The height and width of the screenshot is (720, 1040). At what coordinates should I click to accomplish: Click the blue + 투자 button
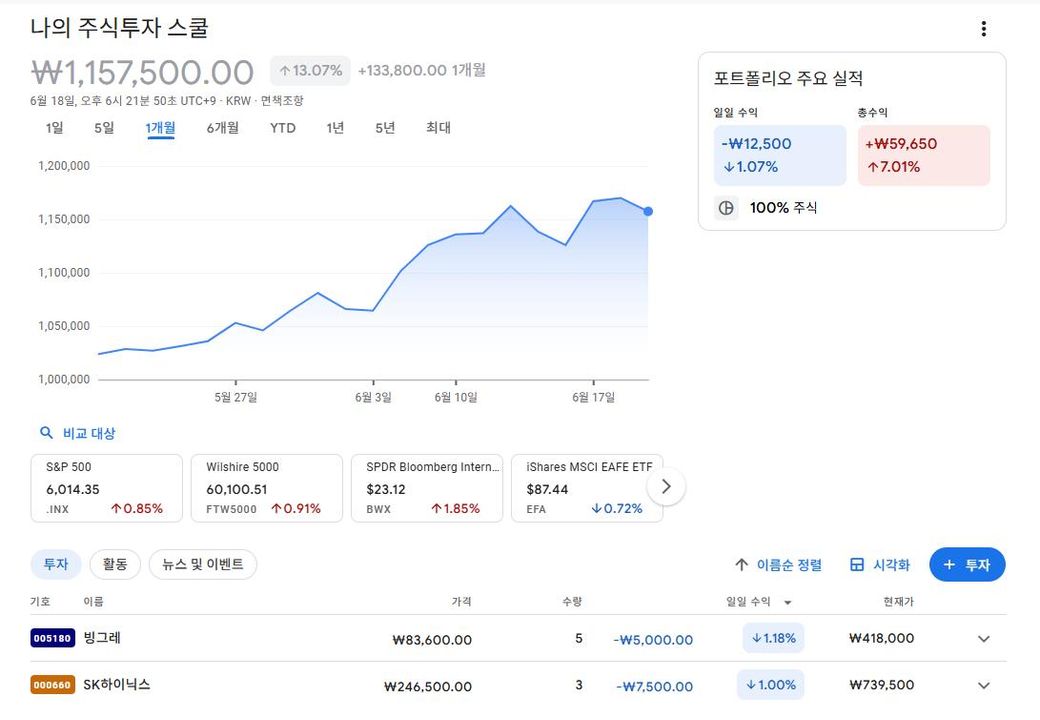coord(966,565)
